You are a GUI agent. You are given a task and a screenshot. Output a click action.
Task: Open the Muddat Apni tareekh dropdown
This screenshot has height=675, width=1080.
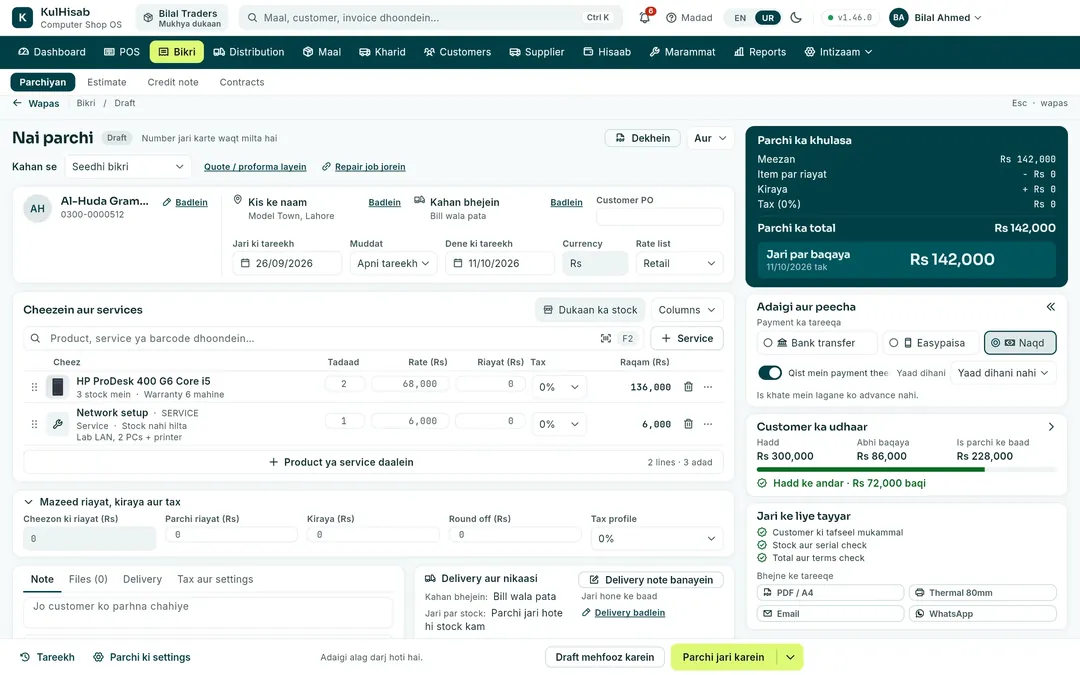(393, 263)
